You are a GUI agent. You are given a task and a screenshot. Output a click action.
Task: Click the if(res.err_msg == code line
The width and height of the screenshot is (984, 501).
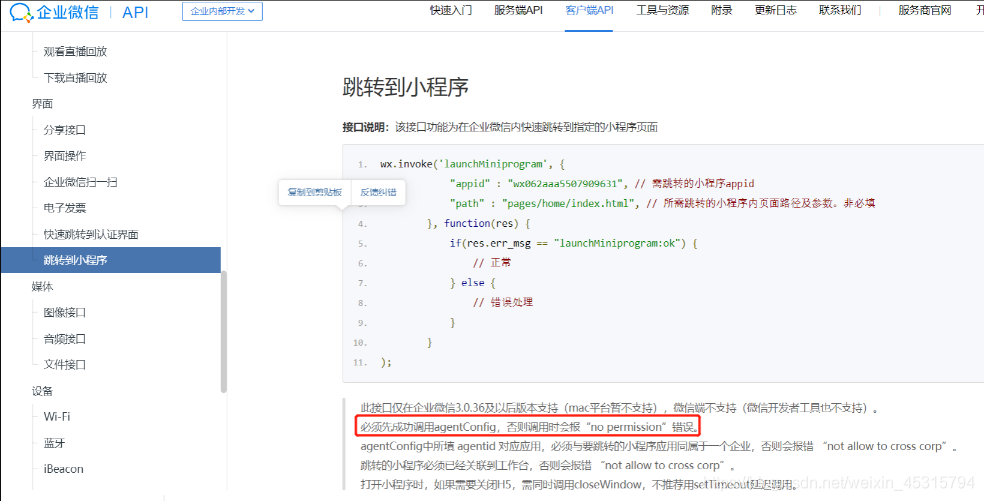[x=574, y=243]
